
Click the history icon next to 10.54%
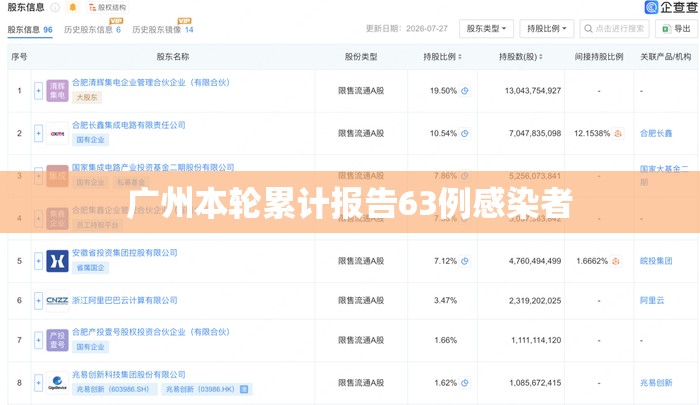click(465, 133)
